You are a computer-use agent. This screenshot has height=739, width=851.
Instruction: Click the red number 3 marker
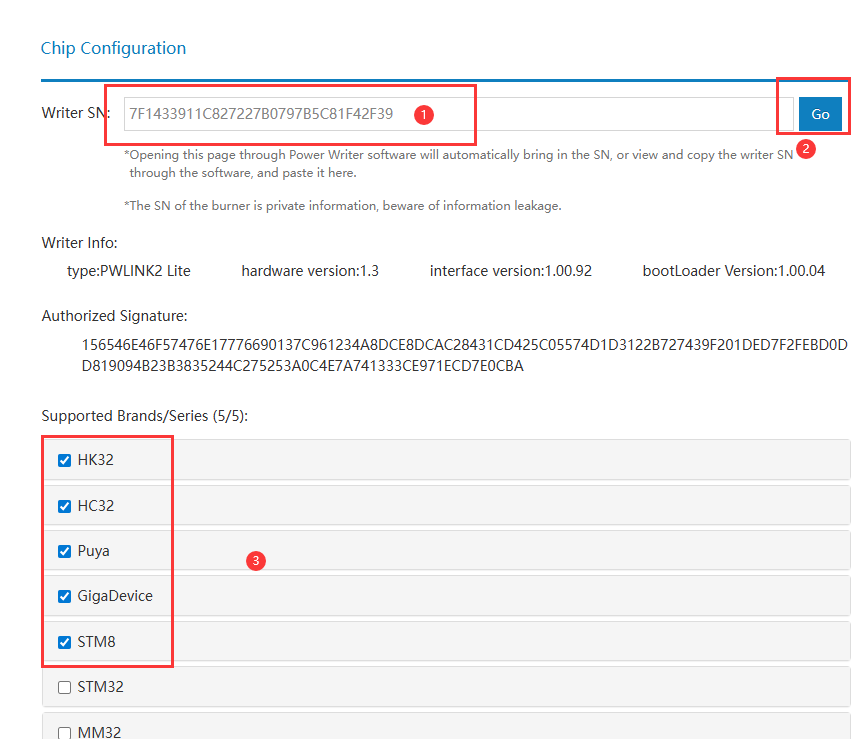click(x=256, y=561)
